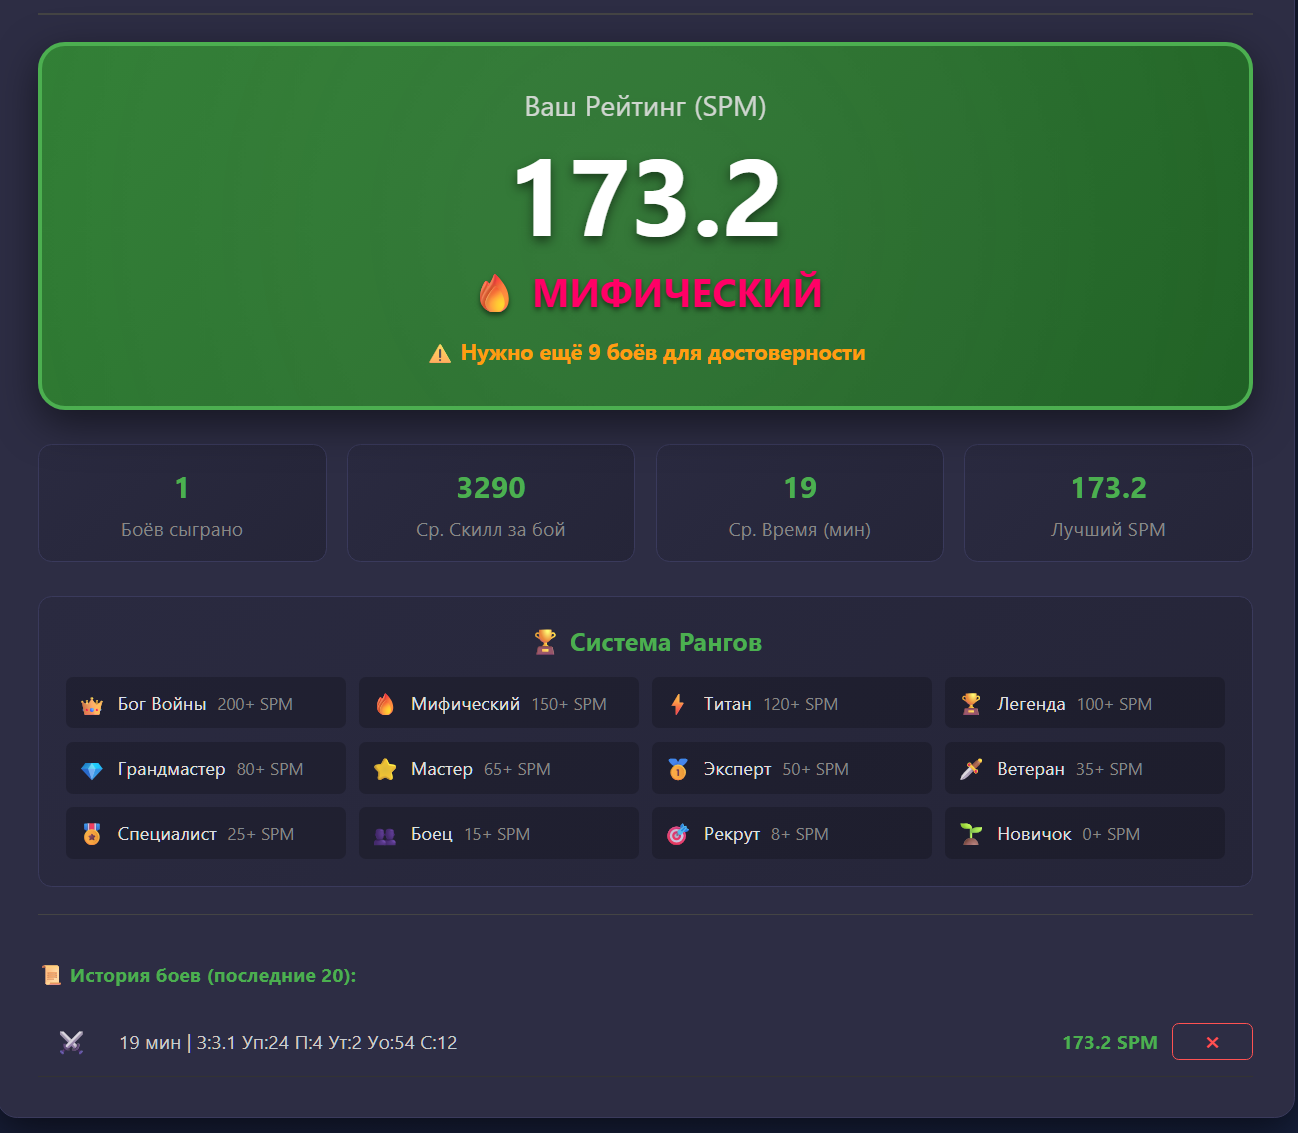The height and width of the screenshot is (1133, 1298).
Task: Click the lightning bolt icon for Титан
Action: (x=678, y=705)
